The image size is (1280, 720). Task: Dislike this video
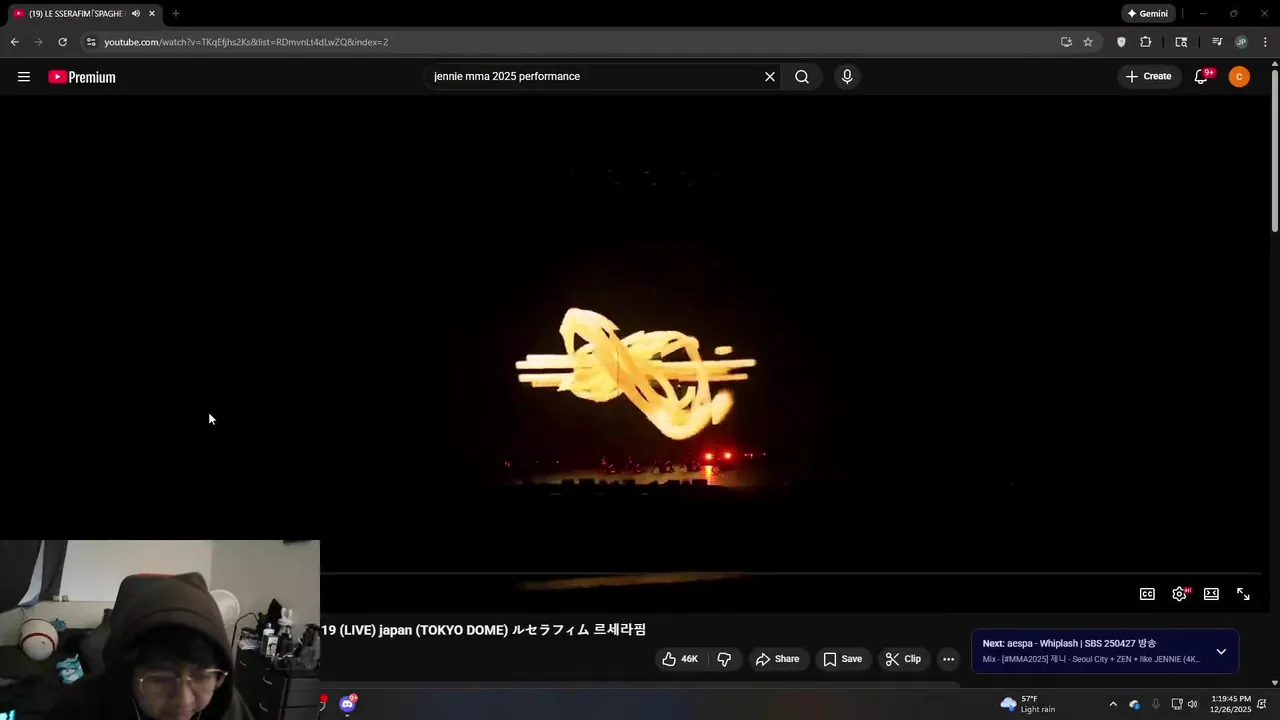tap(724, 659)
